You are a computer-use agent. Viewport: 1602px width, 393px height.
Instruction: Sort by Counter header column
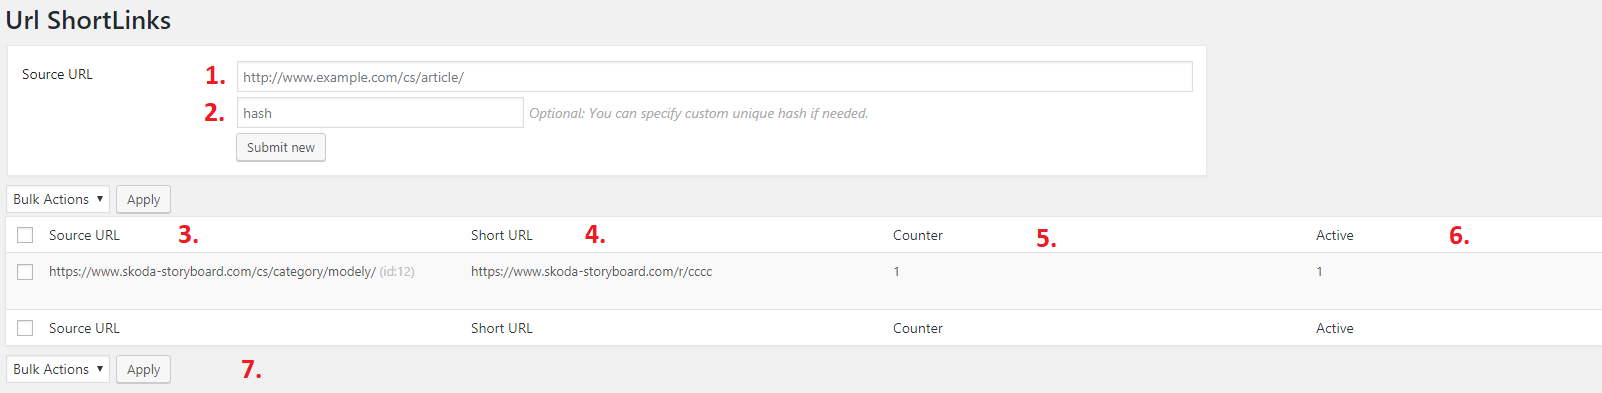(x=918, y=235)
